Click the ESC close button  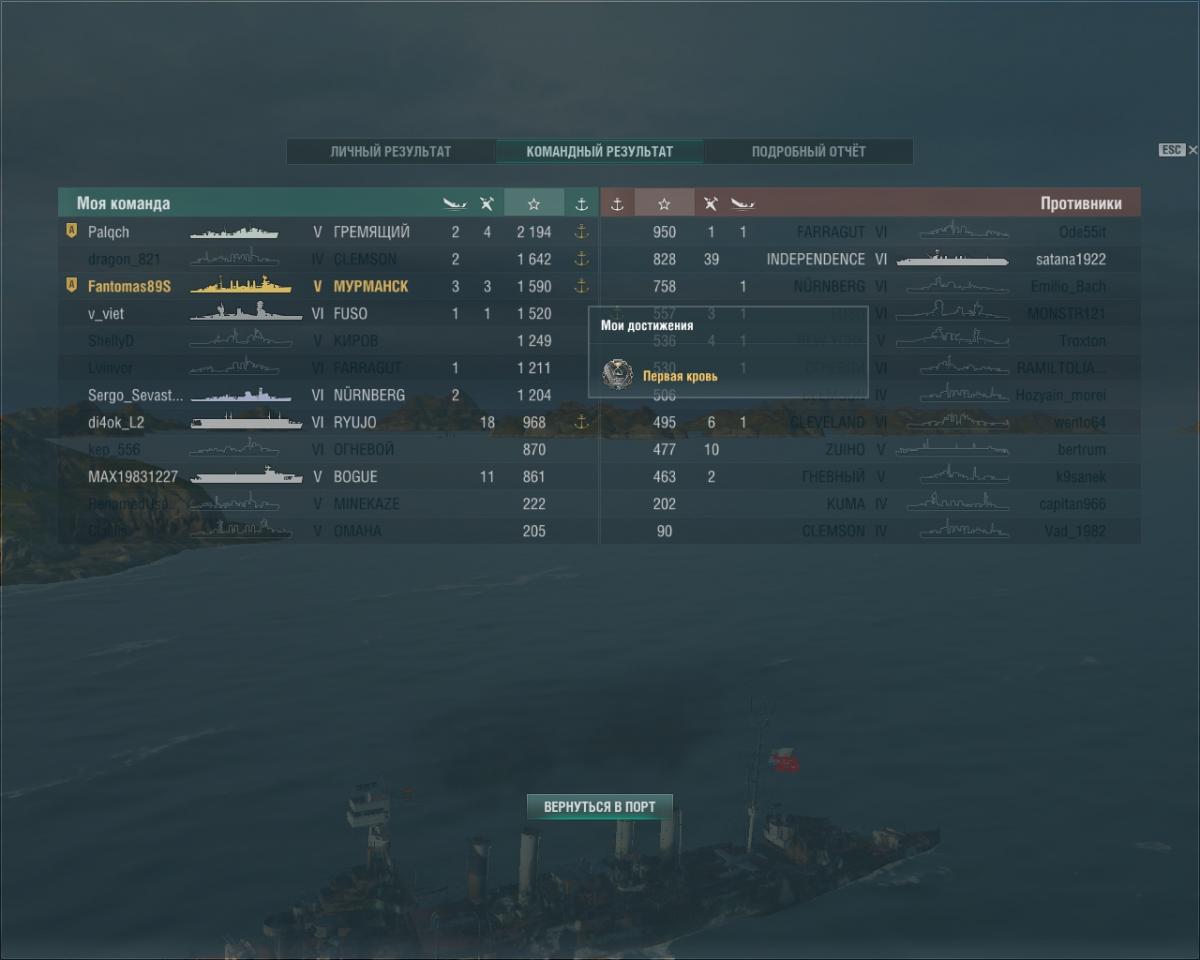pos(1178,150)
